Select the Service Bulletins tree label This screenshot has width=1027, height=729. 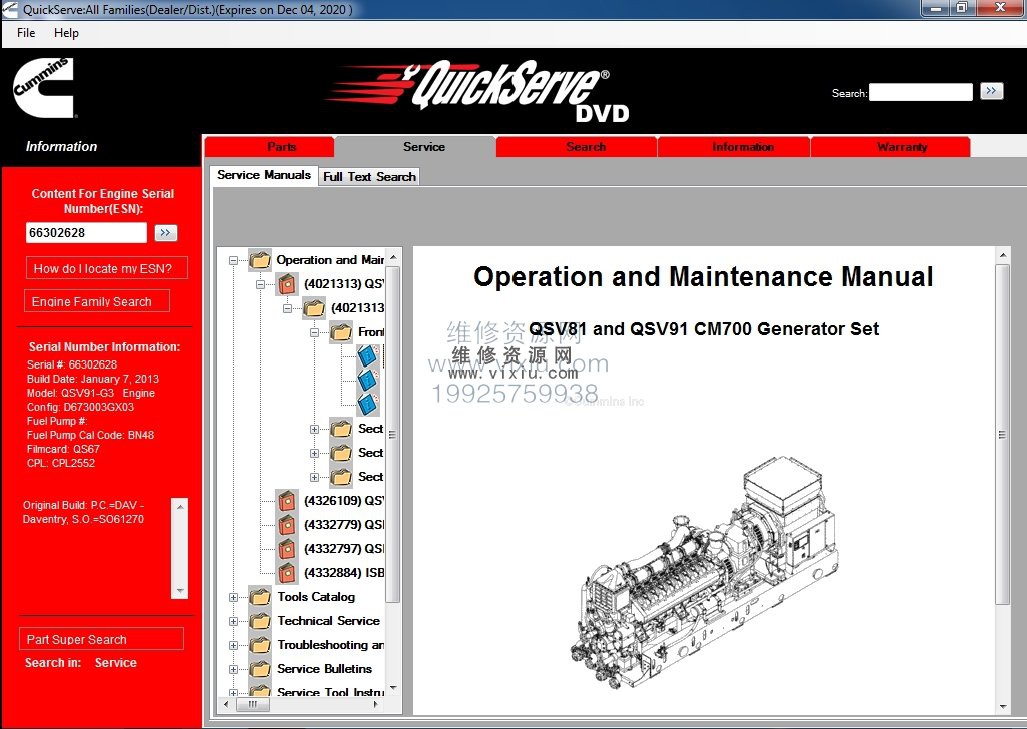click(324, 669)
